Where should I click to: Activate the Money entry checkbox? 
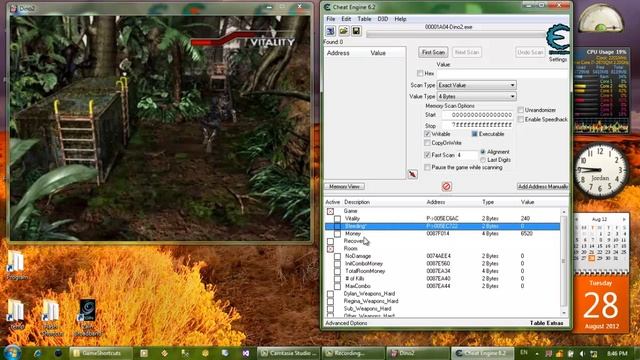(x=337, y=234)
